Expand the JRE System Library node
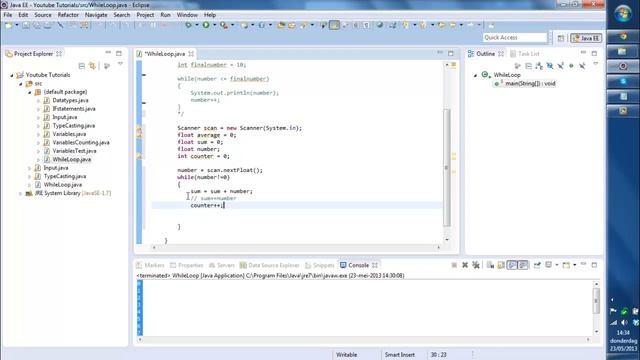 (x=20, y=193)
